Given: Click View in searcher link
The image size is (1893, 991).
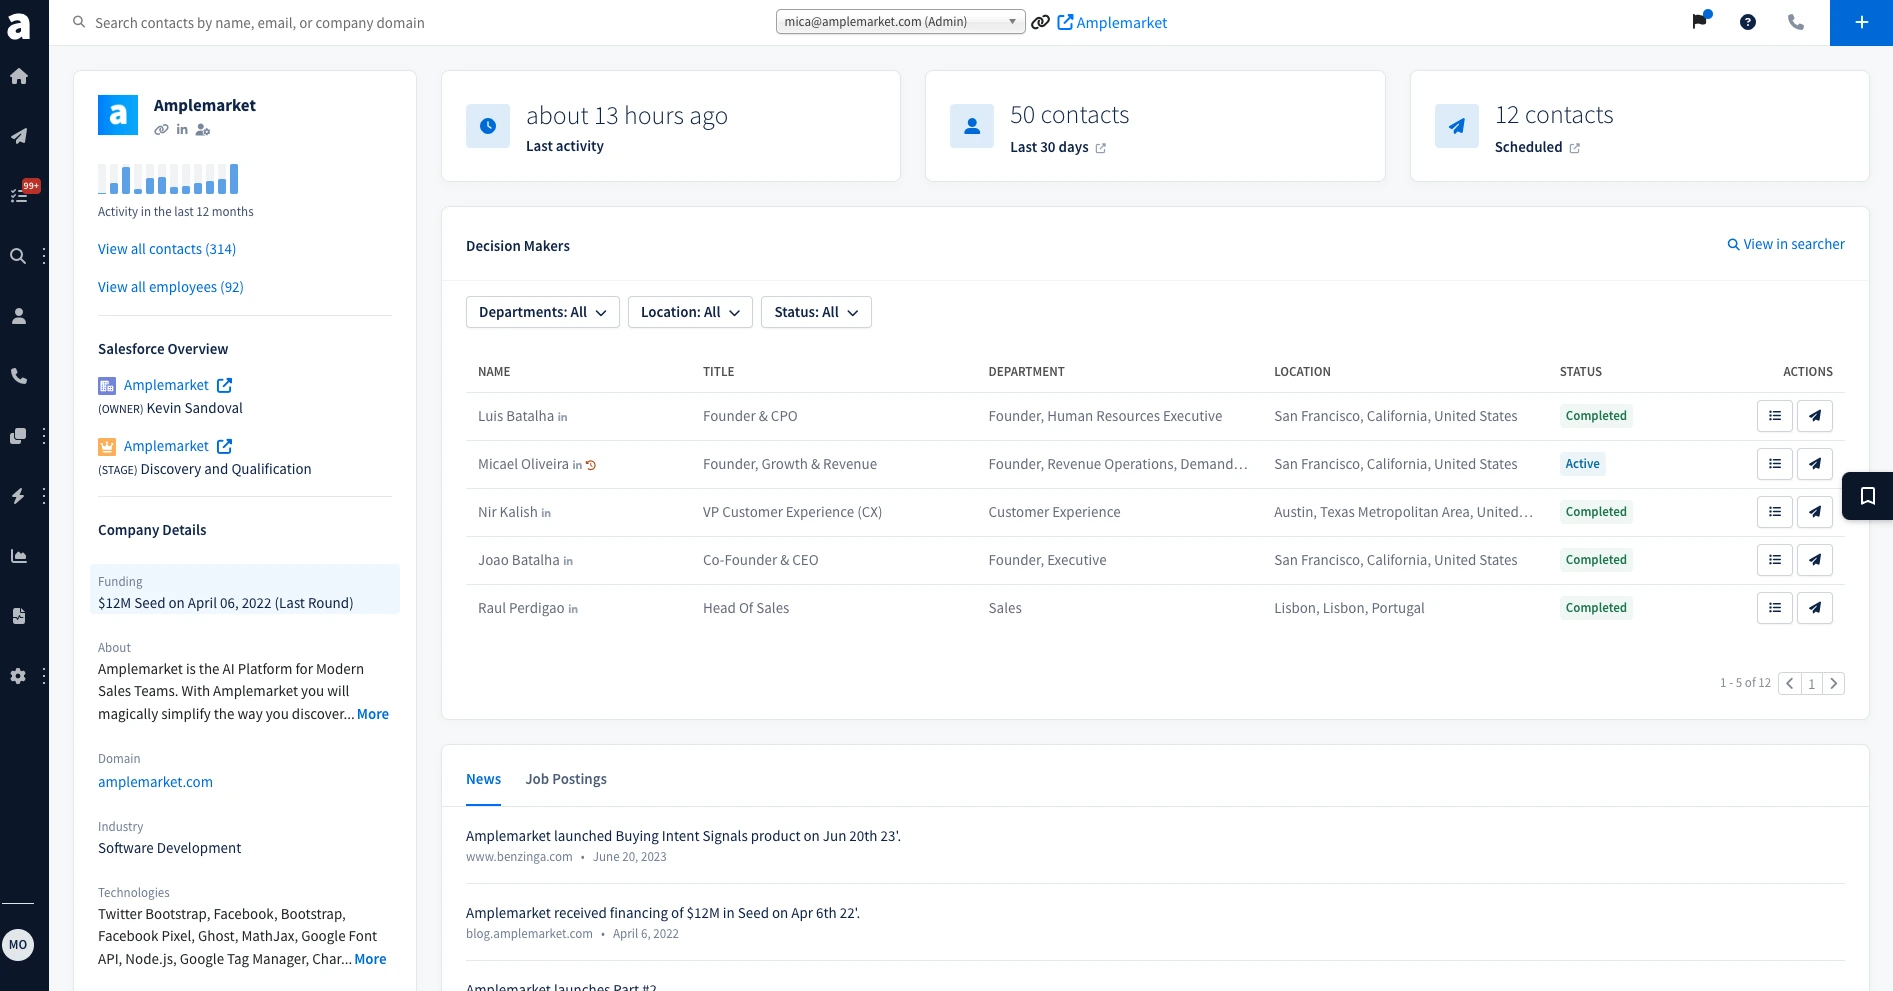Looking at the screenshot, I should (x=1786, y=244).
